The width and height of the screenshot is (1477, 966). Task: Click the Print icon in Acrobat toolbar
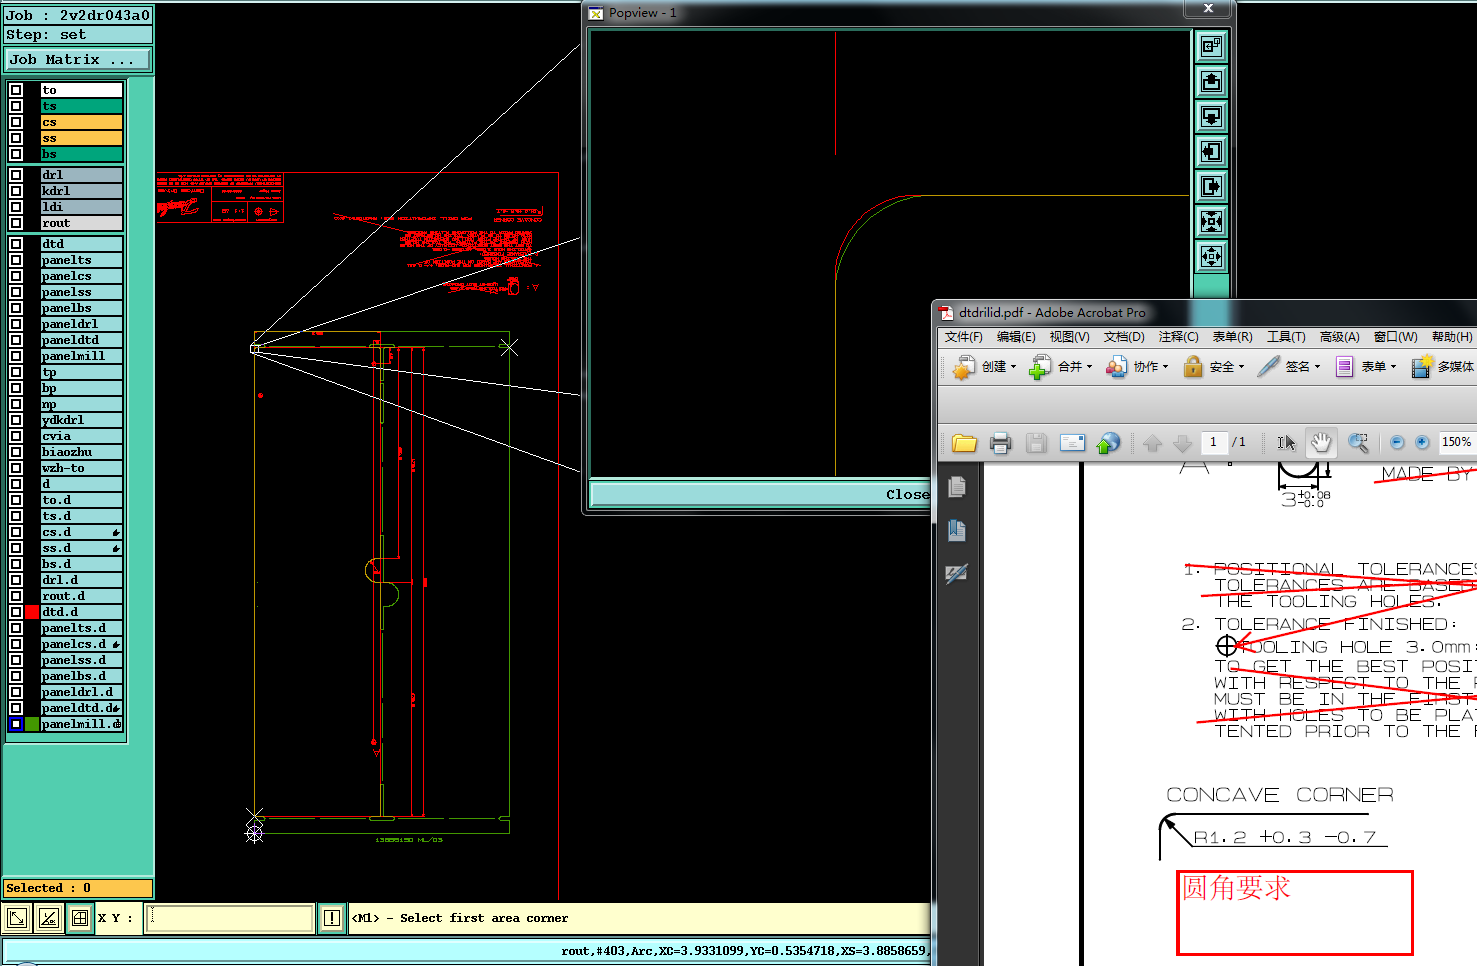[x=1000, y=443]
